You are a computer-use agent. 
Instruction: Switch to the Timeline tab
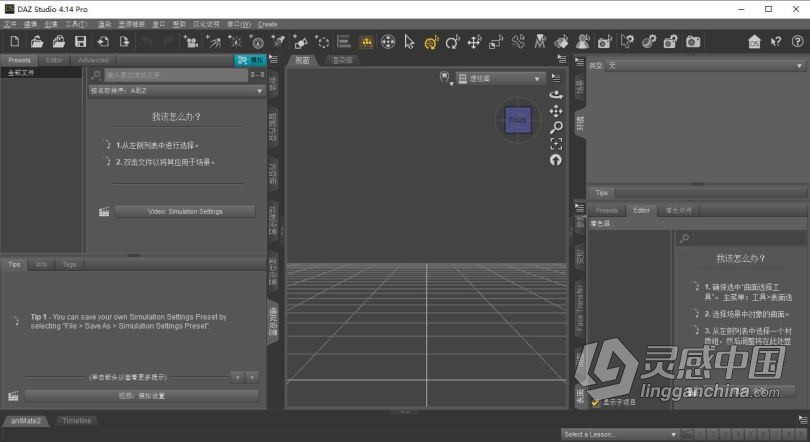(x=76, y=421)
